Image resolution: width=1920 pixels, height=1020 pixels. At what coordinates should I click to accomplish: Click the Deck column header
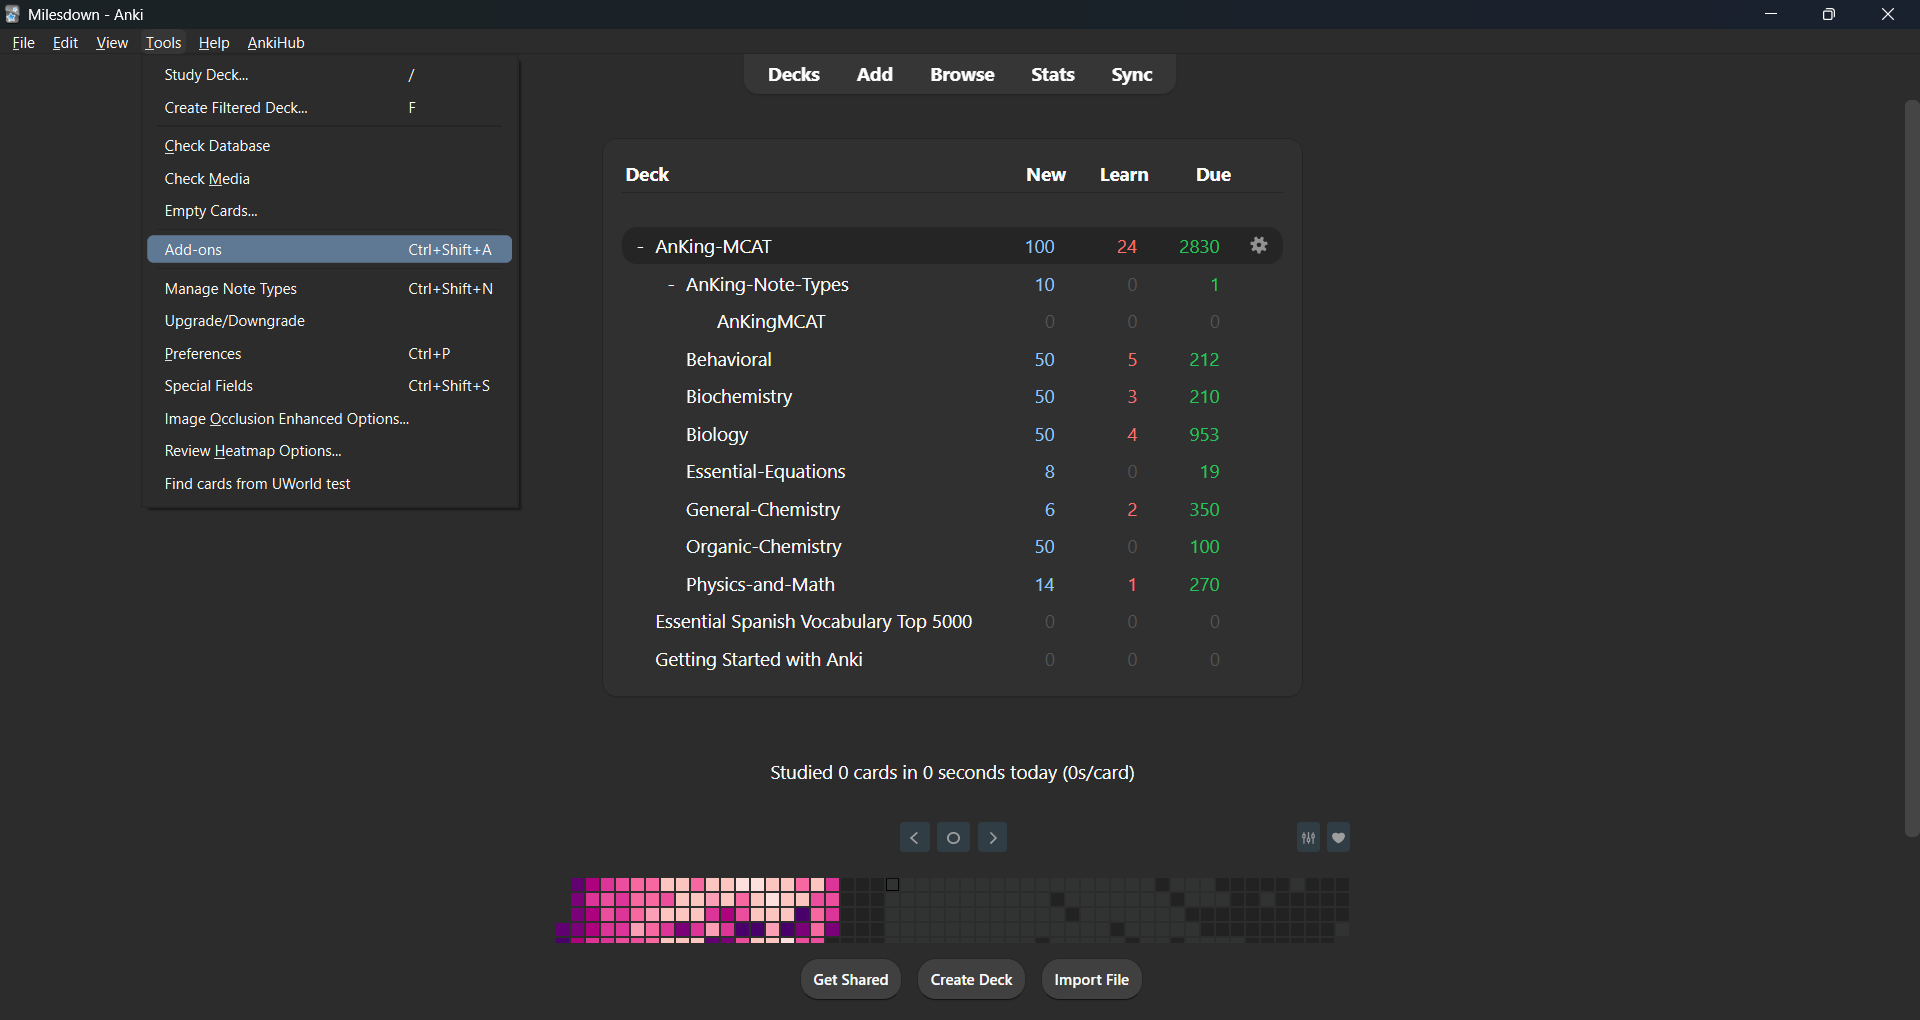(647, 175)
